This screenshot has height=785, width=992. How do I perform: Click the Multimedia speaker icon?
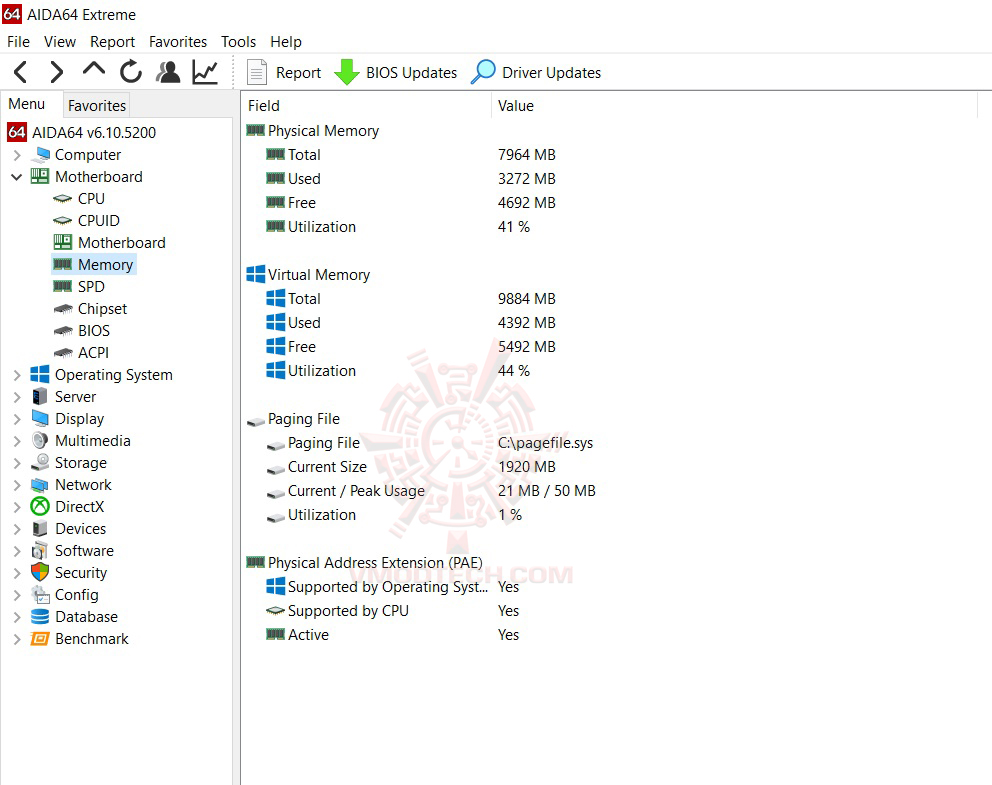pyautogui.click(x=40, y=441)
